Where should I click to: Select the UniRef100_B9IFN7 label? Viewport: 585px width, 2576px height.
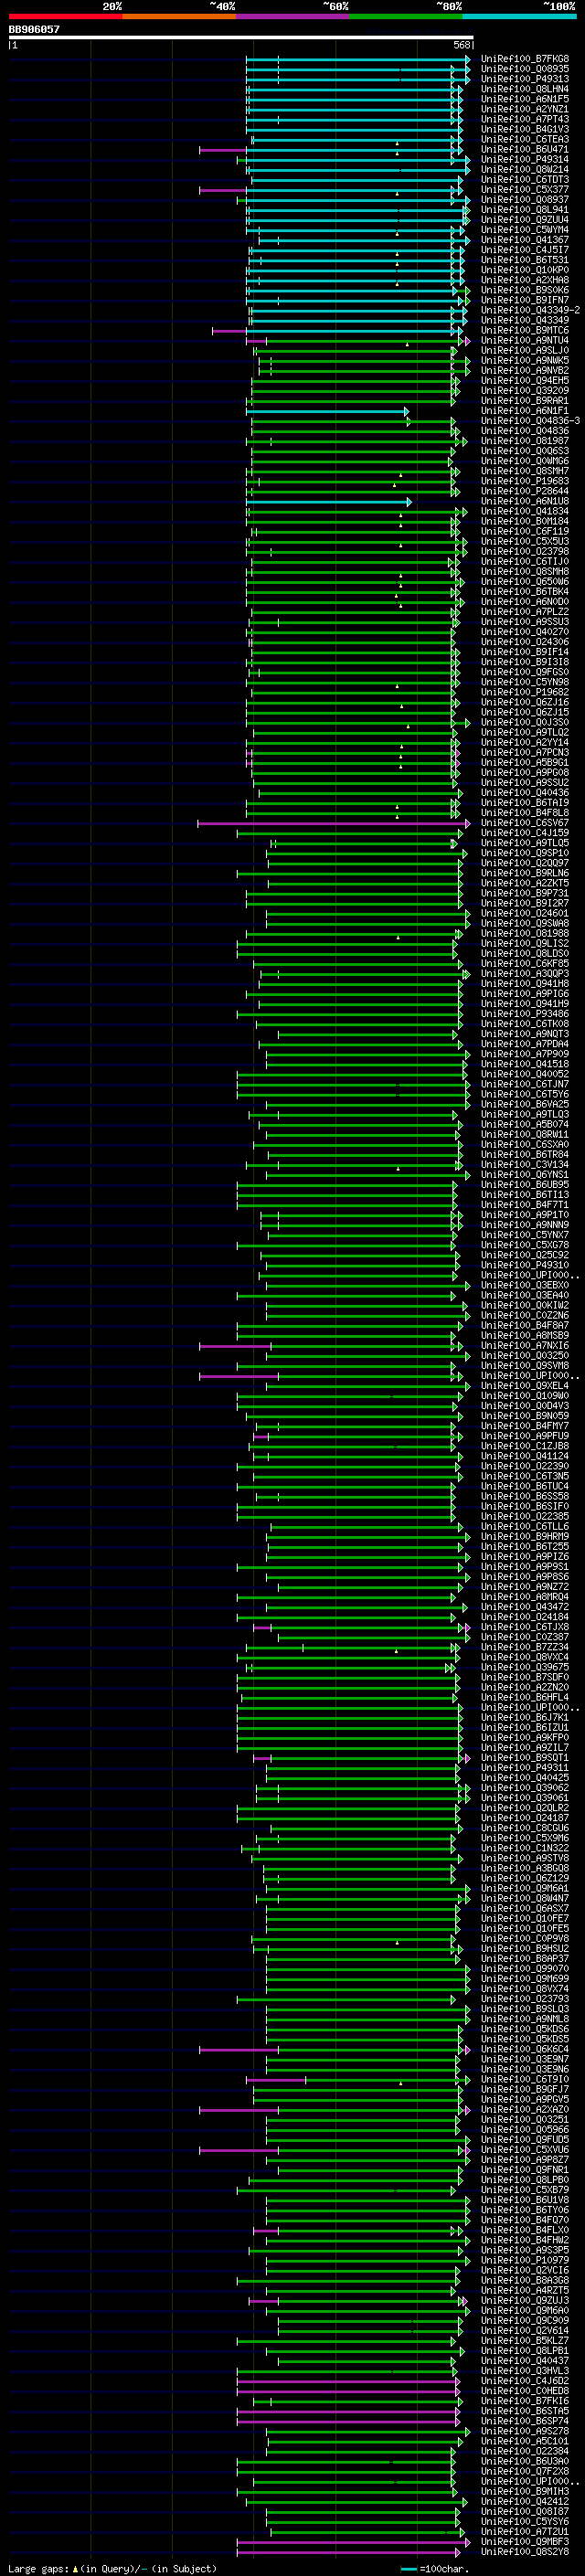click(525, 300)
